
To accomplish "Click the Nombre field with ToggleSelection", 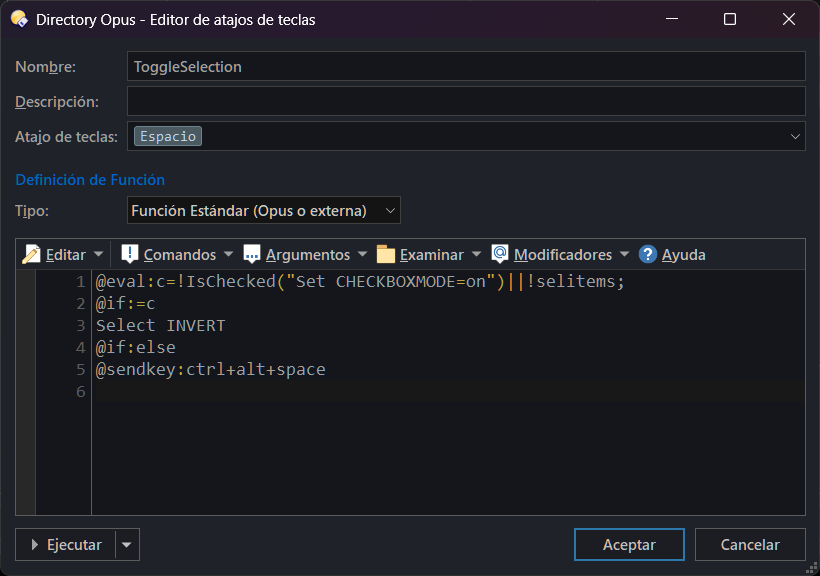I will point(466,66).
